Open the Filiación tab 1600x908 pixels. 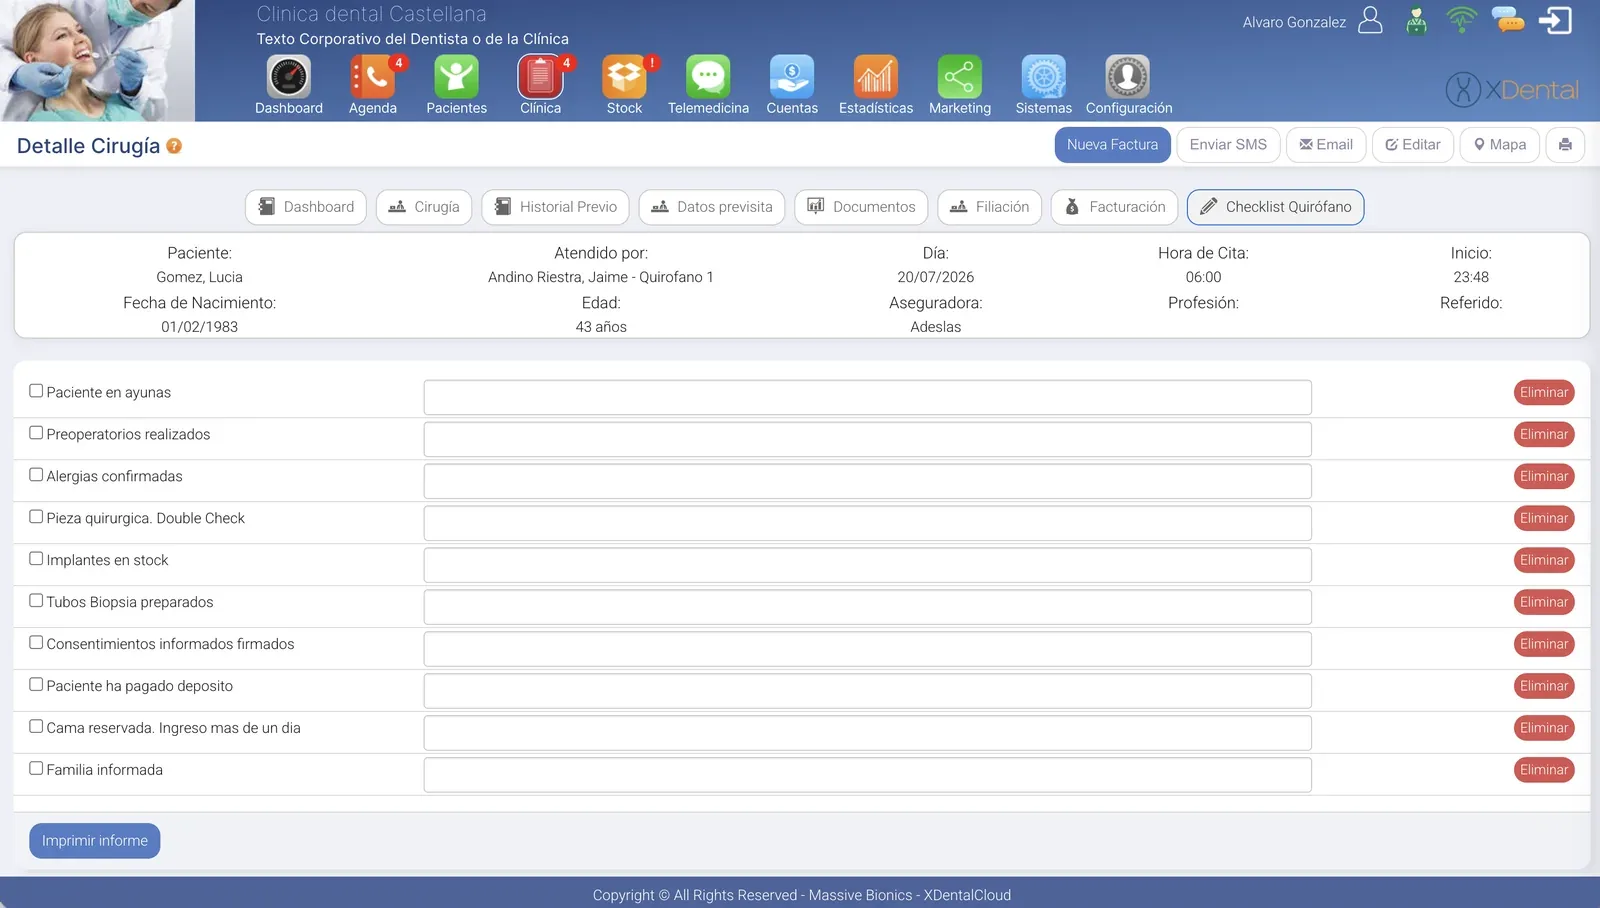(x=990, y=207)
